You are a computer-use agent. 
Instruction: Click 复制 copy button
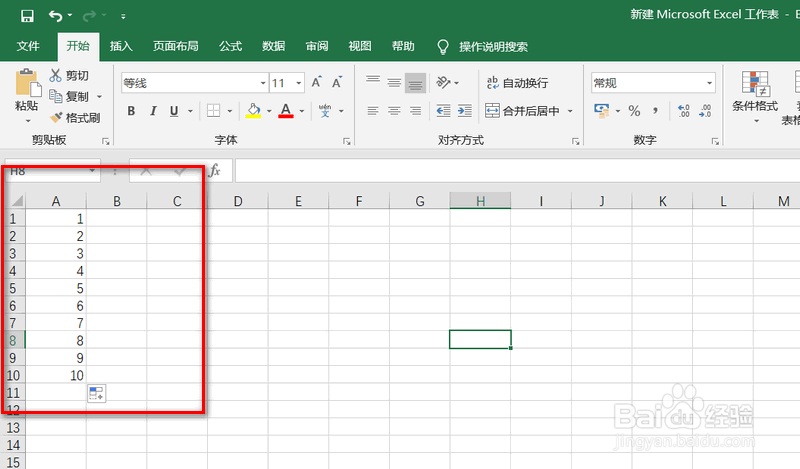tap(69, 96)
